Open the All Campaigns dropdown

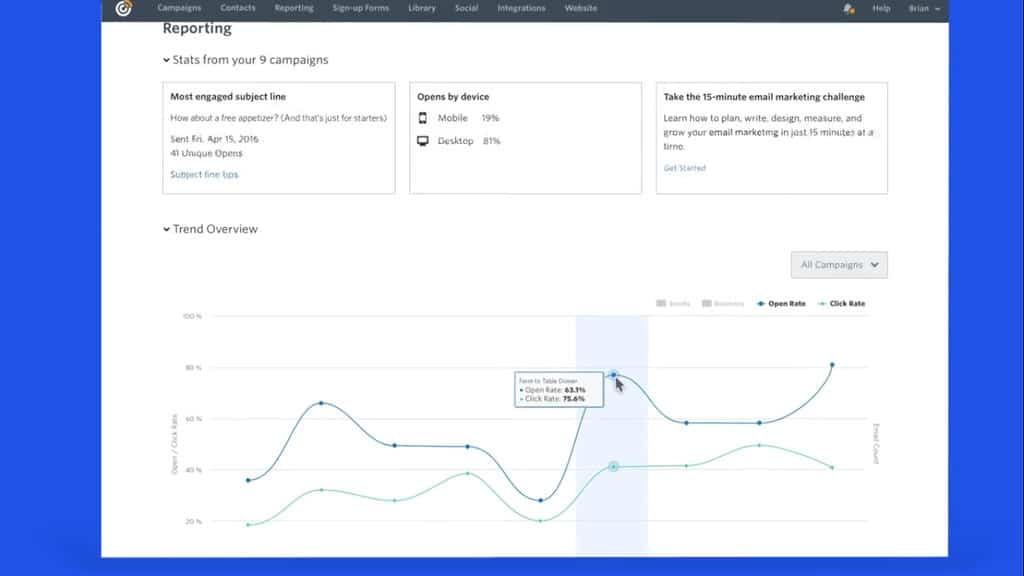point(839,265)
